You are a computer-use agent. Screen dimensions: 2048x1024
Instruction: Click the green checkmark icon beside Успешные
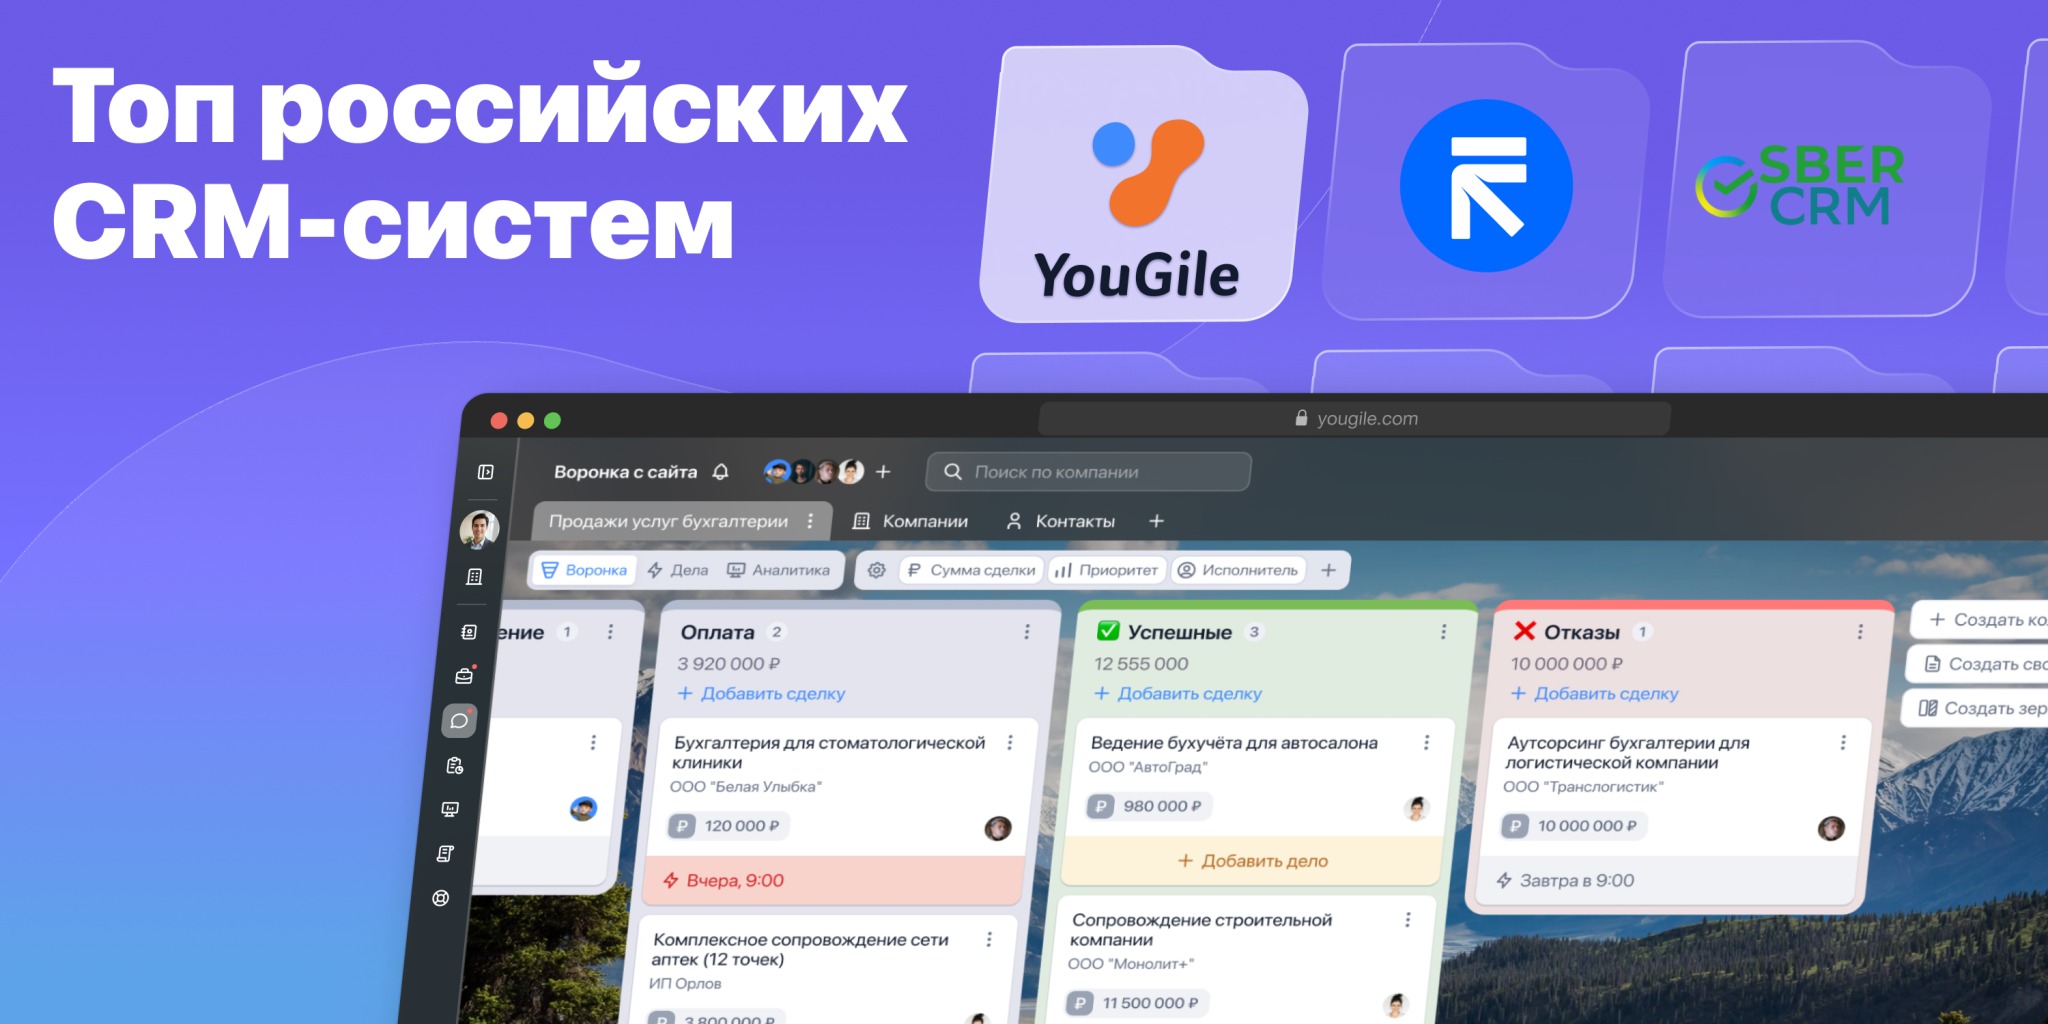coord(1108,631)
